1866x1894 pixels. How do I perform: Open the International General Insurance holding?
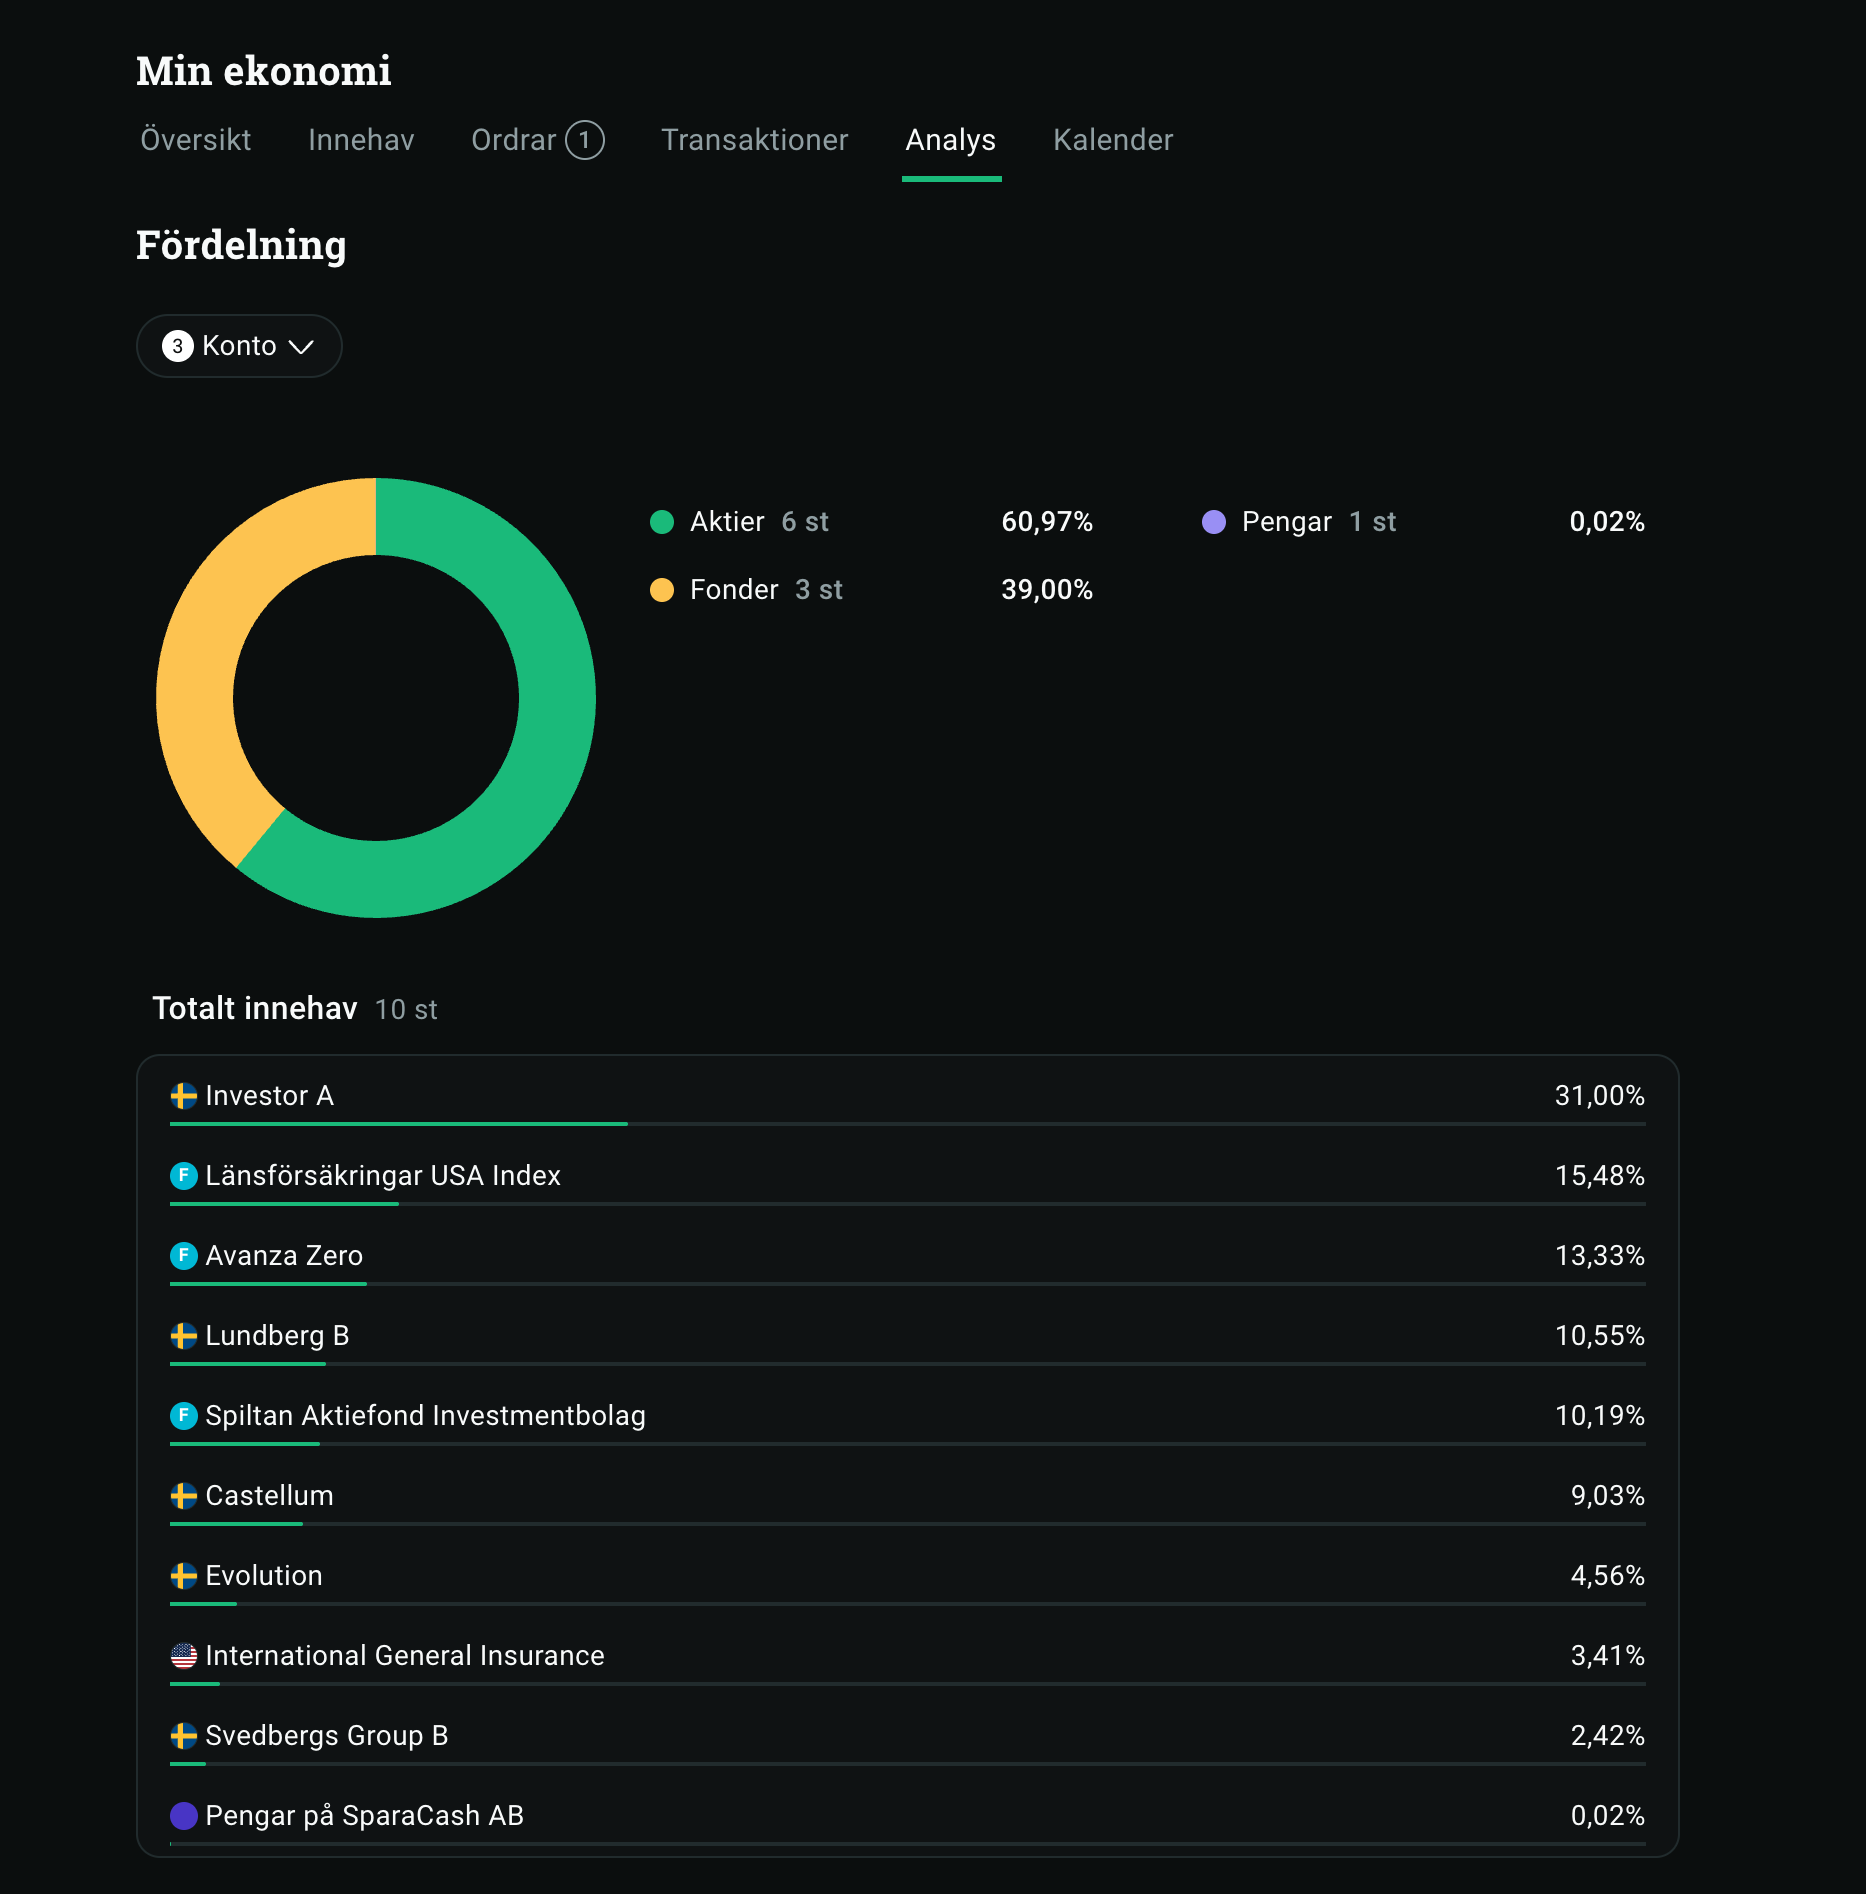(x=908, y=1660)
